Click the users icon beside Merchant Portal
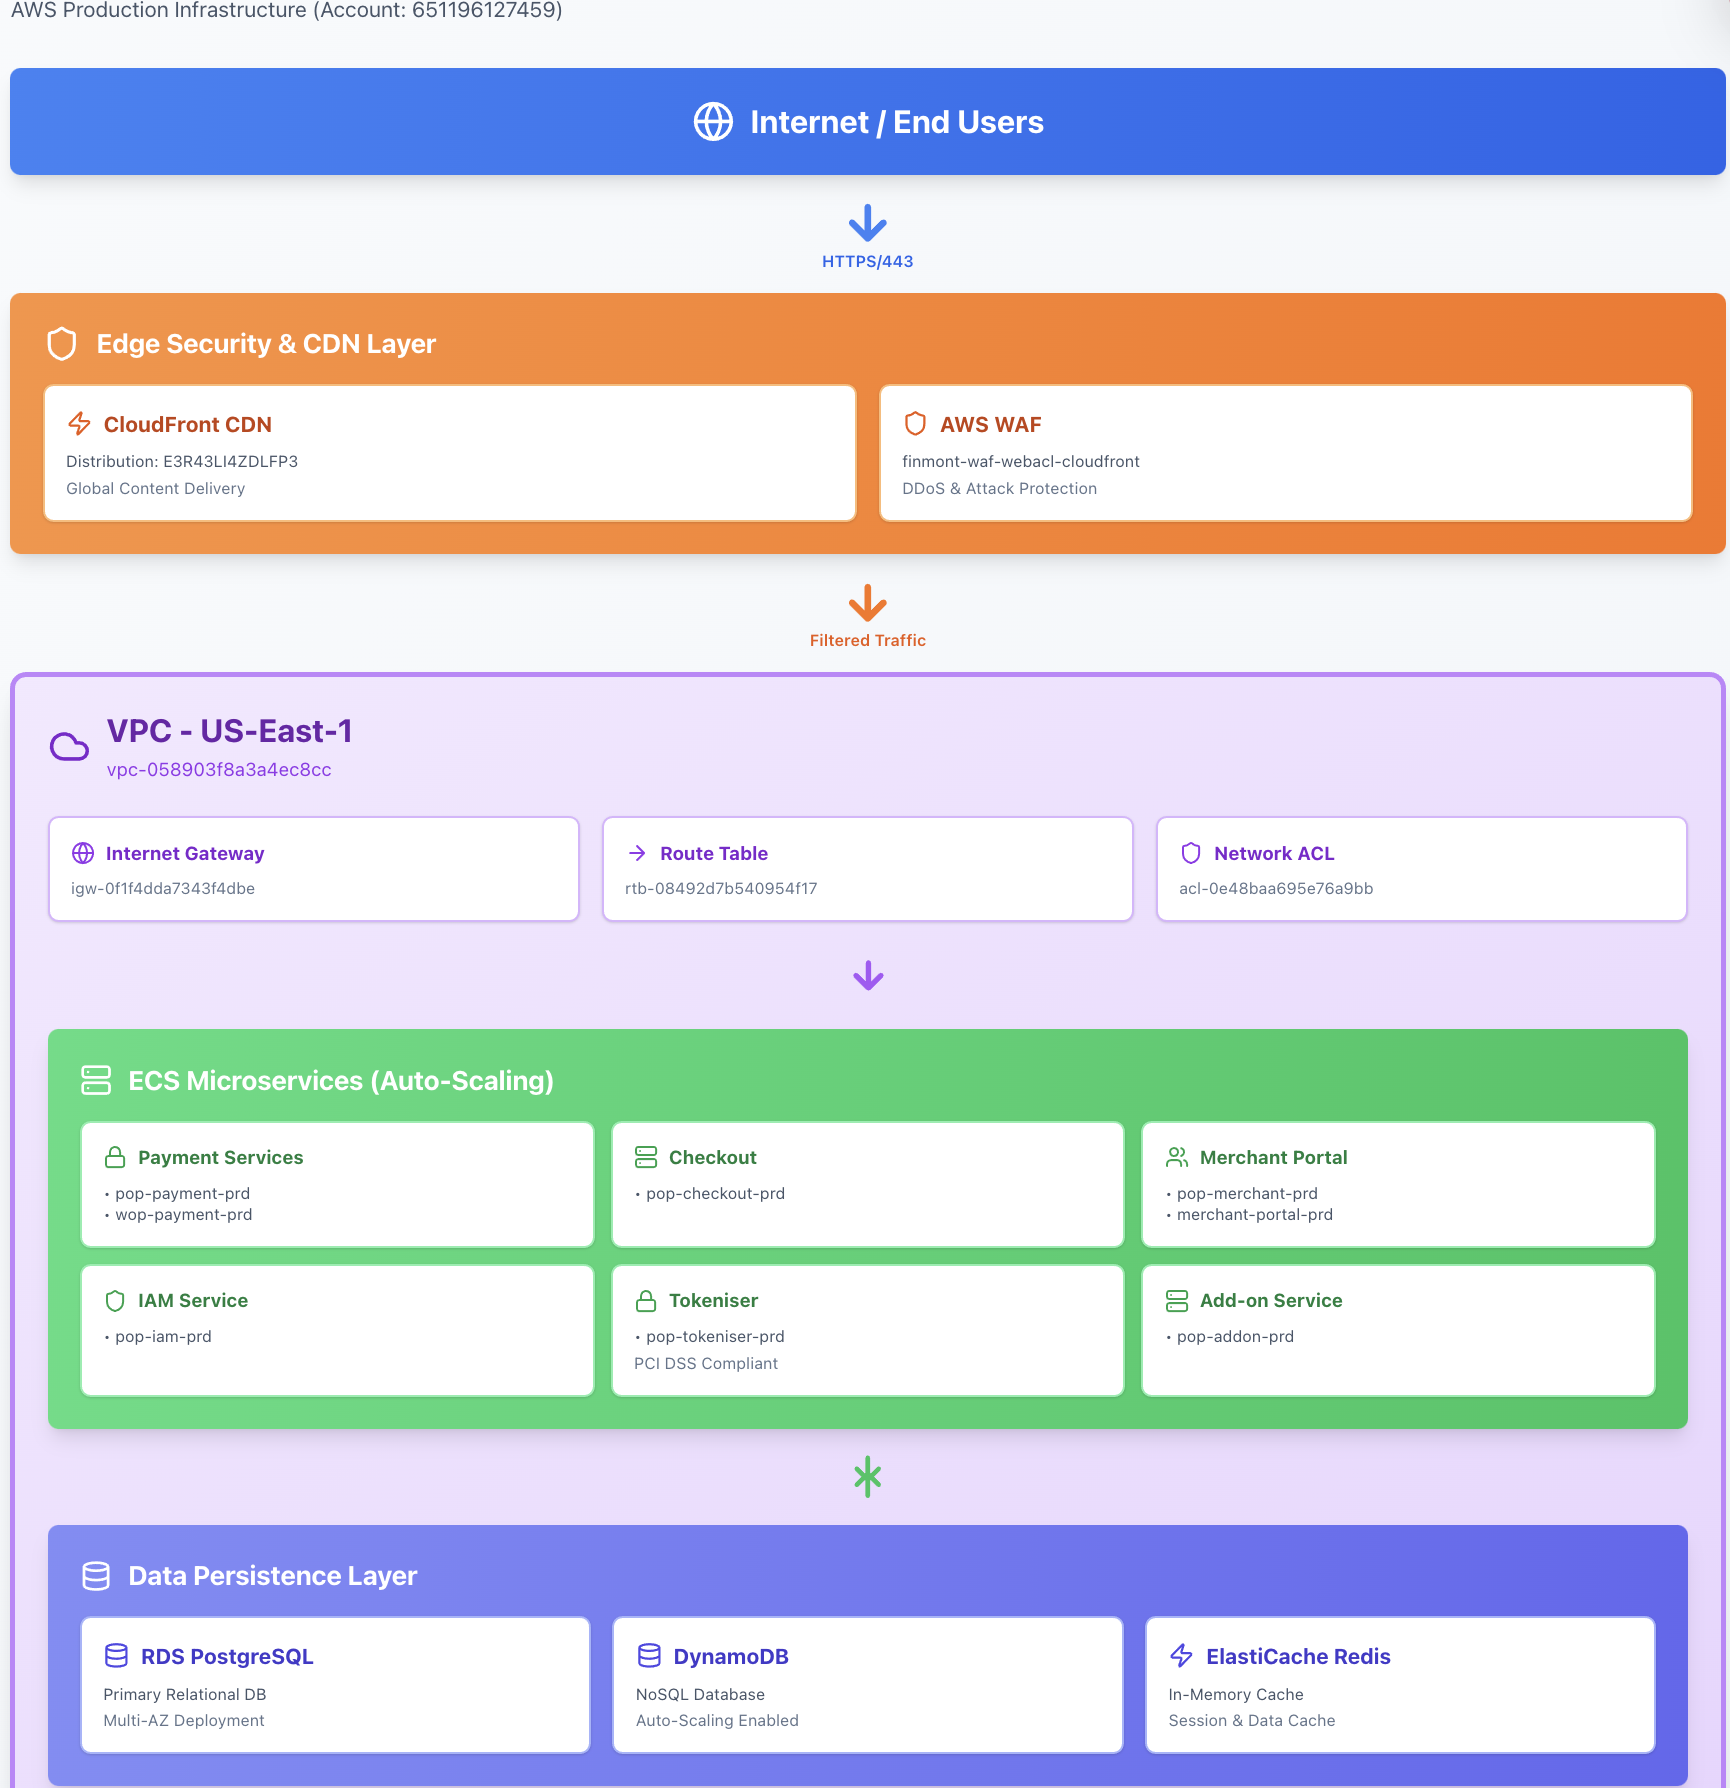Screen dimensions: 1730x1788 click(x=1177, y=1157)
